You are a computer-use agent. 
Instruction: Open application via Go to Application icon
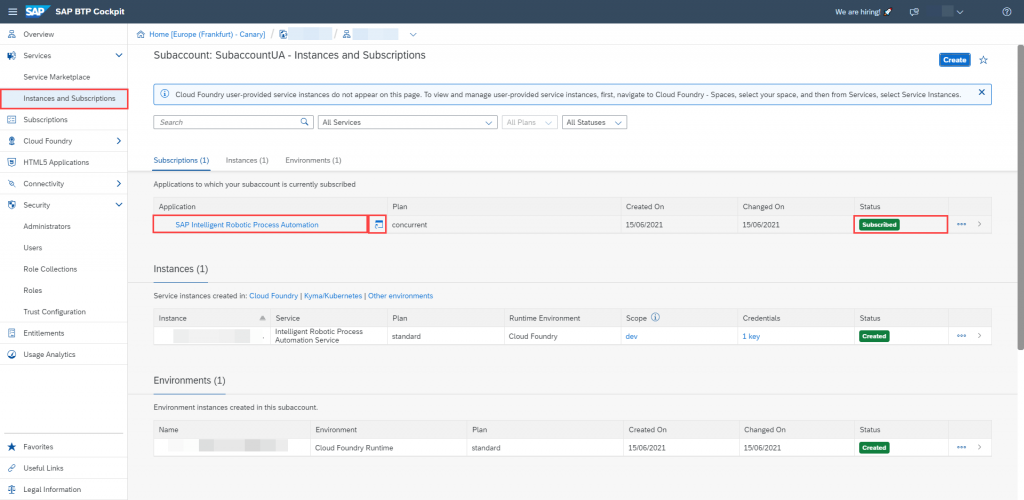(377, 225)
